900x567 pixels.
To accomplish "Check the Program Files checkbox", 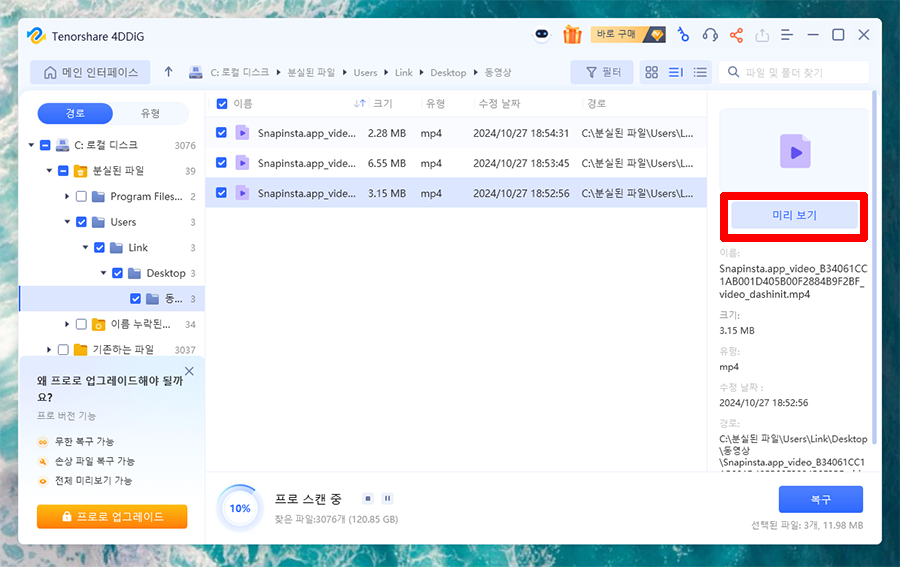I will click(x=82, y=196).
